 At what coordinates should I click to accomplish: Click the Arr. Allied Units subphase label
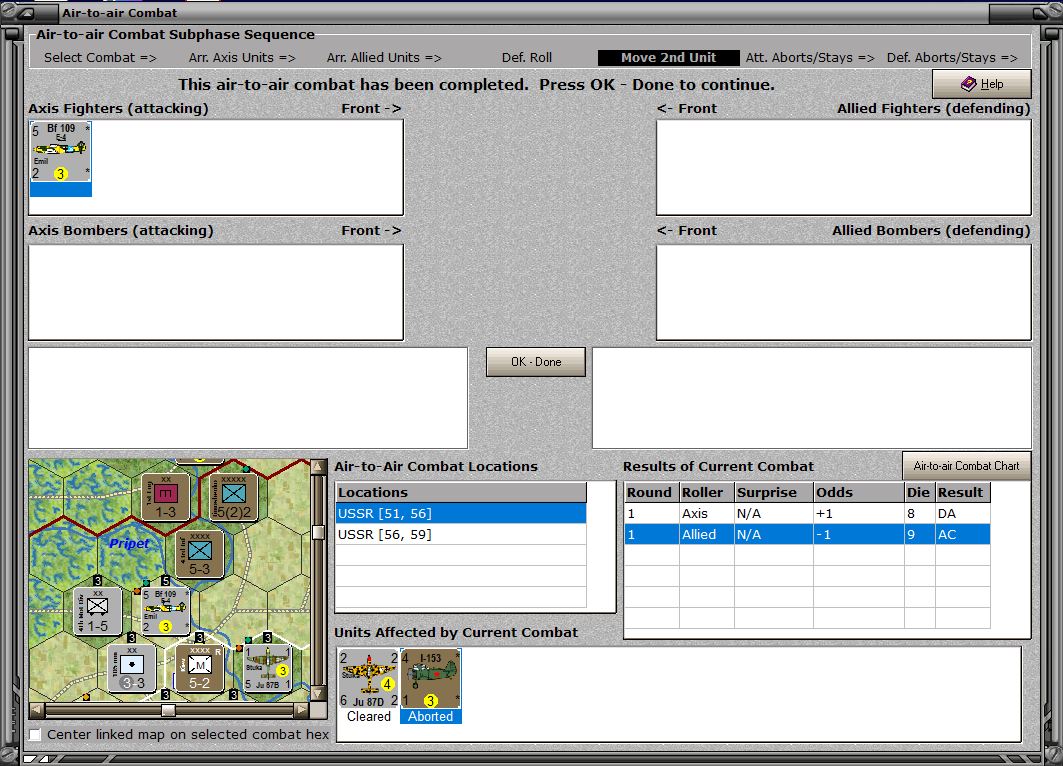click(384, 58)
